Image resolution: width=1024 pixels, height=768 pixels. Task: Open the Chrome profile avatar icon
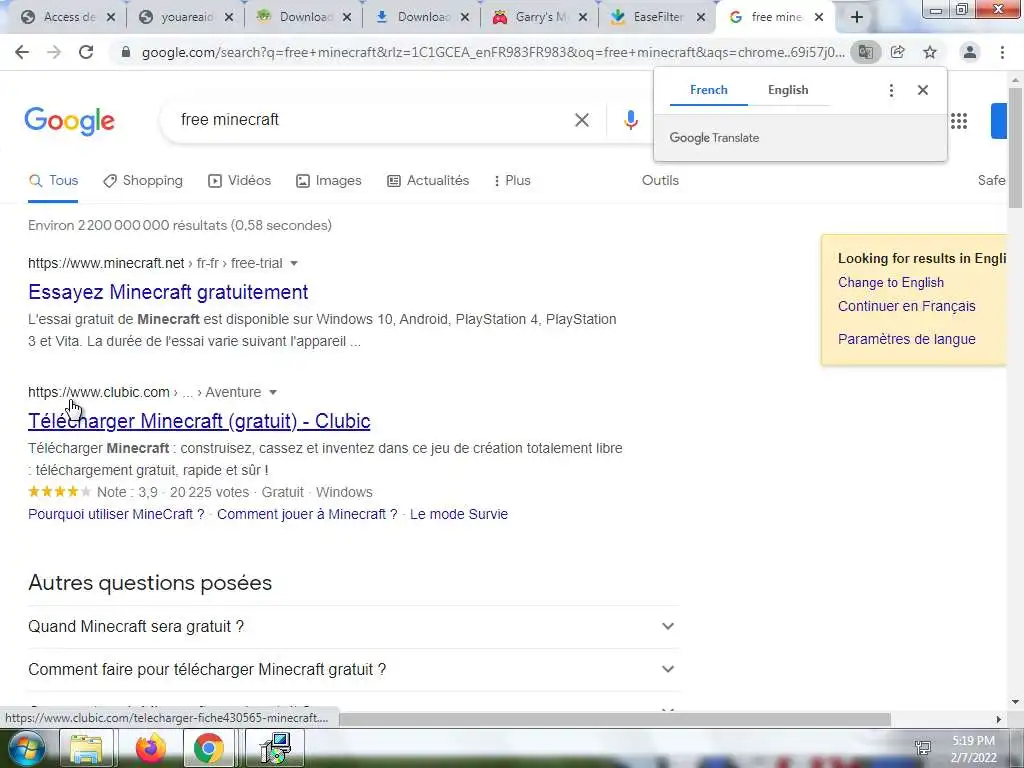[970, 52]
